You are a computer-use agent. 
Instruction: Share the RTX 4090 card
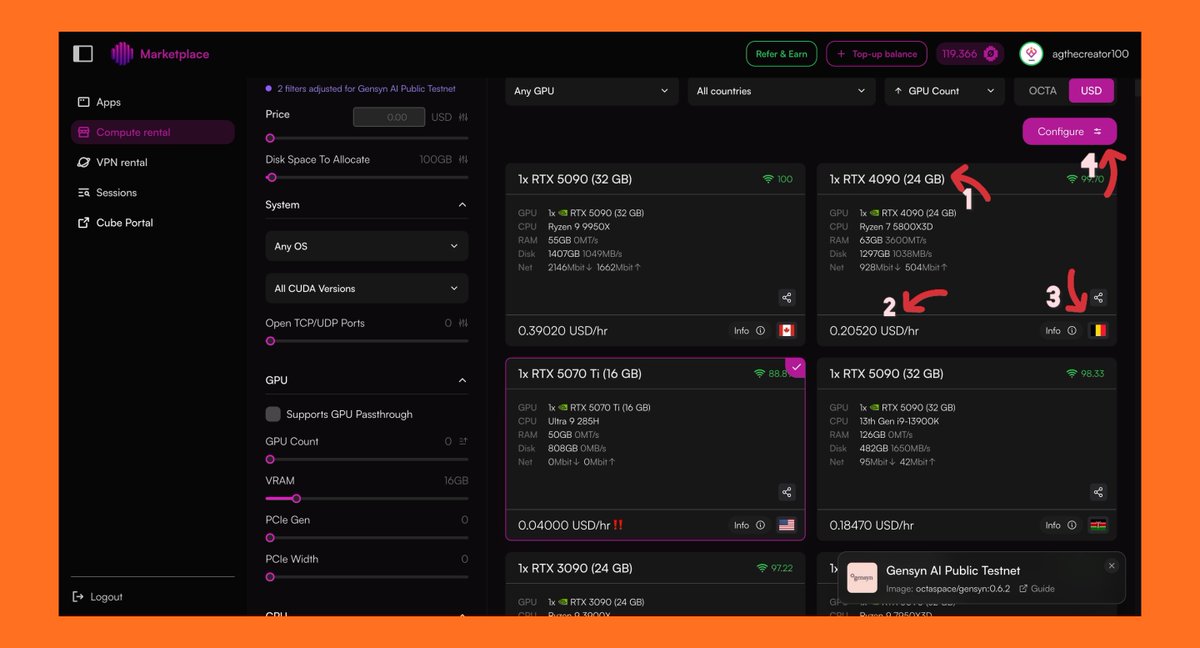(x=1098, y=297)
